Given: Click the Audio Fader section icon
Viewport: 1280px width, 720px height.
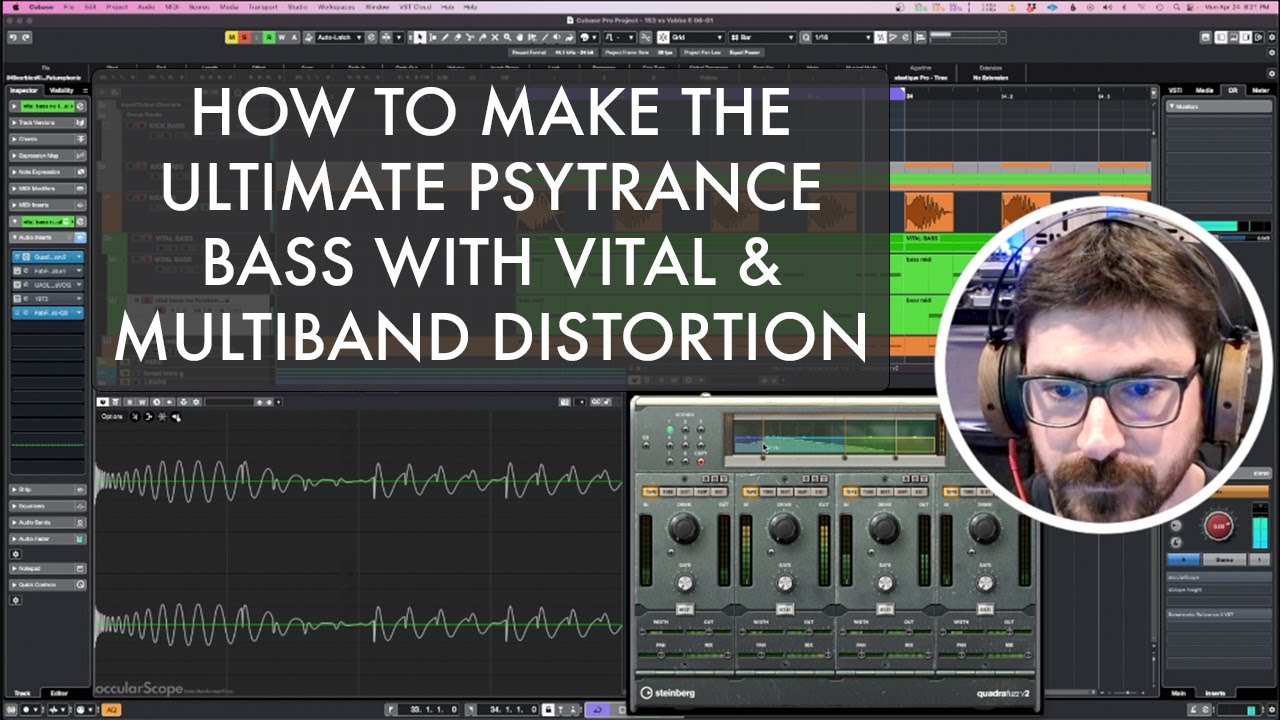Looking at the screenshot, I should 80,538.
